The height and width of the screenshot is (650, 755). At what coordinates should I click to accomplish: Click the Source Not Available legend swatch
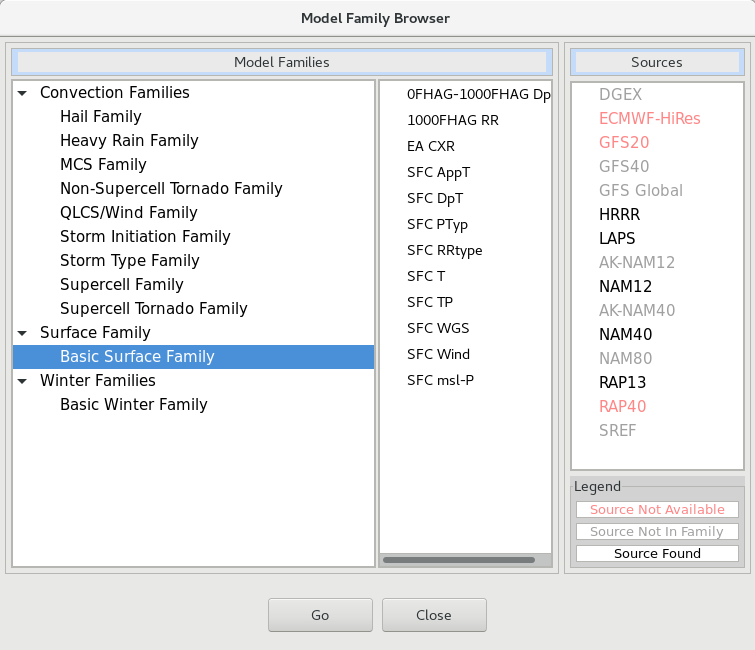[657, 509]
